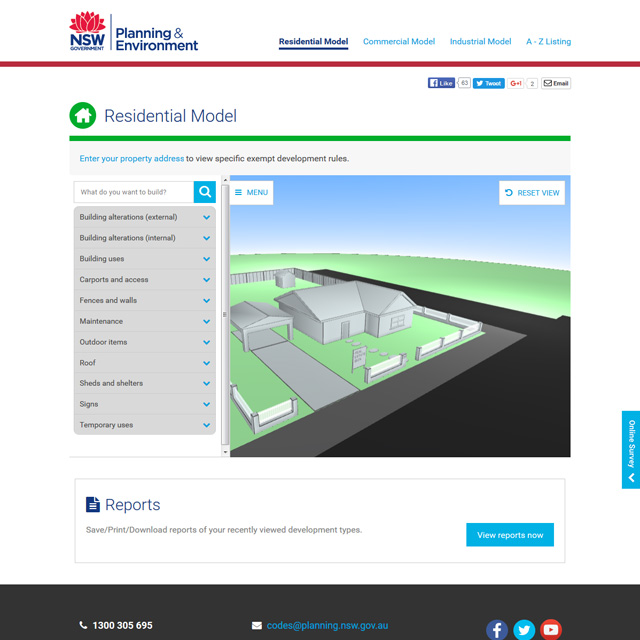Open the Twitter page from footer icon
The image size is (640, 640).
(x=524, y=630)
